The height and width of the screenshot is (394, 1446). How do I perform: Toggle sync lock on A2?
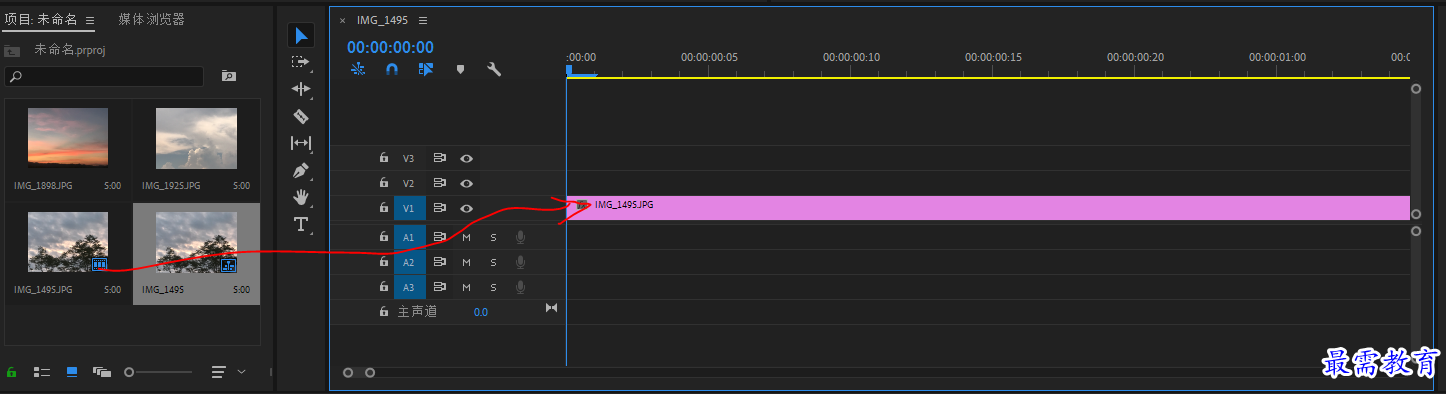click(439, 262)
